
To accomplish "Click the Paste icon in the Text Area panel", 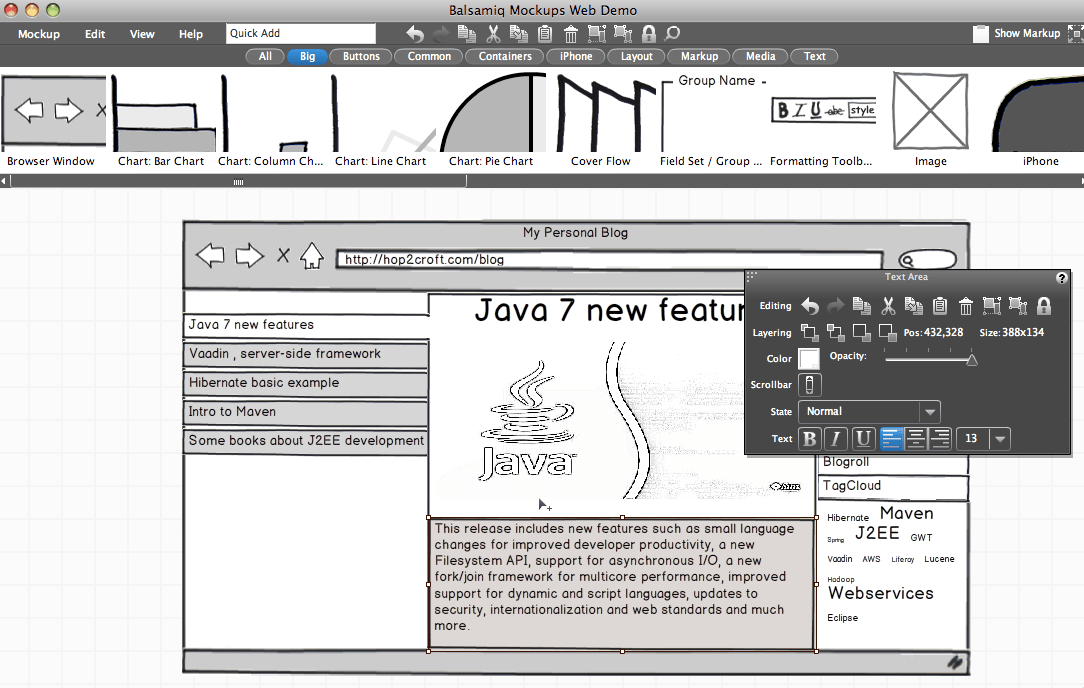I will pos(938,306).
